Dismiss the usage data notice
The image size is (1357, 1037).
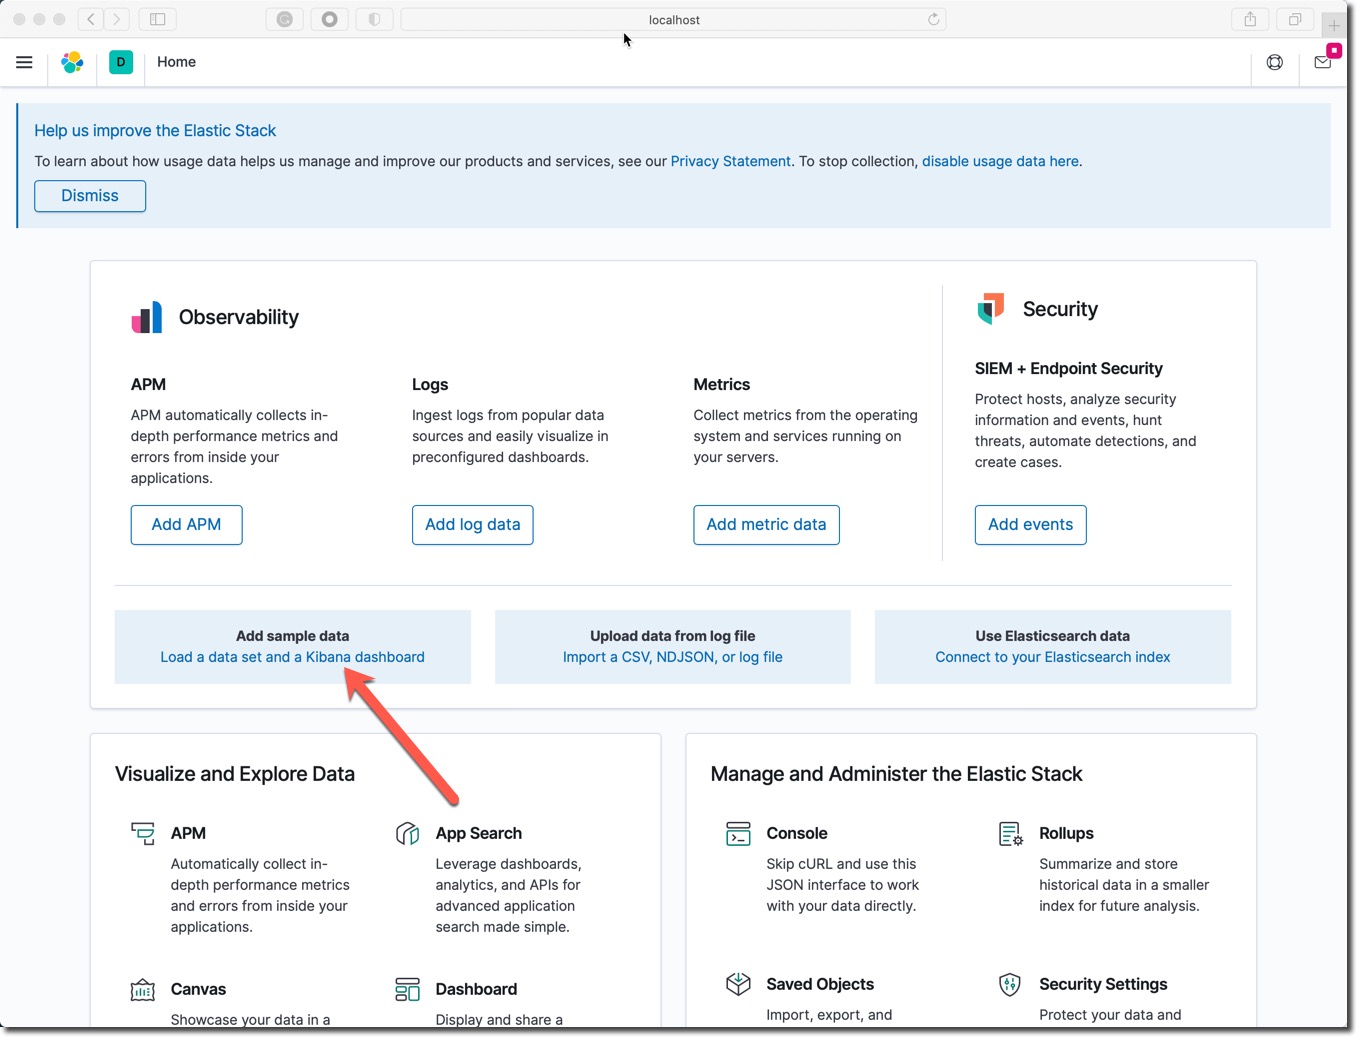click(90, 196)
